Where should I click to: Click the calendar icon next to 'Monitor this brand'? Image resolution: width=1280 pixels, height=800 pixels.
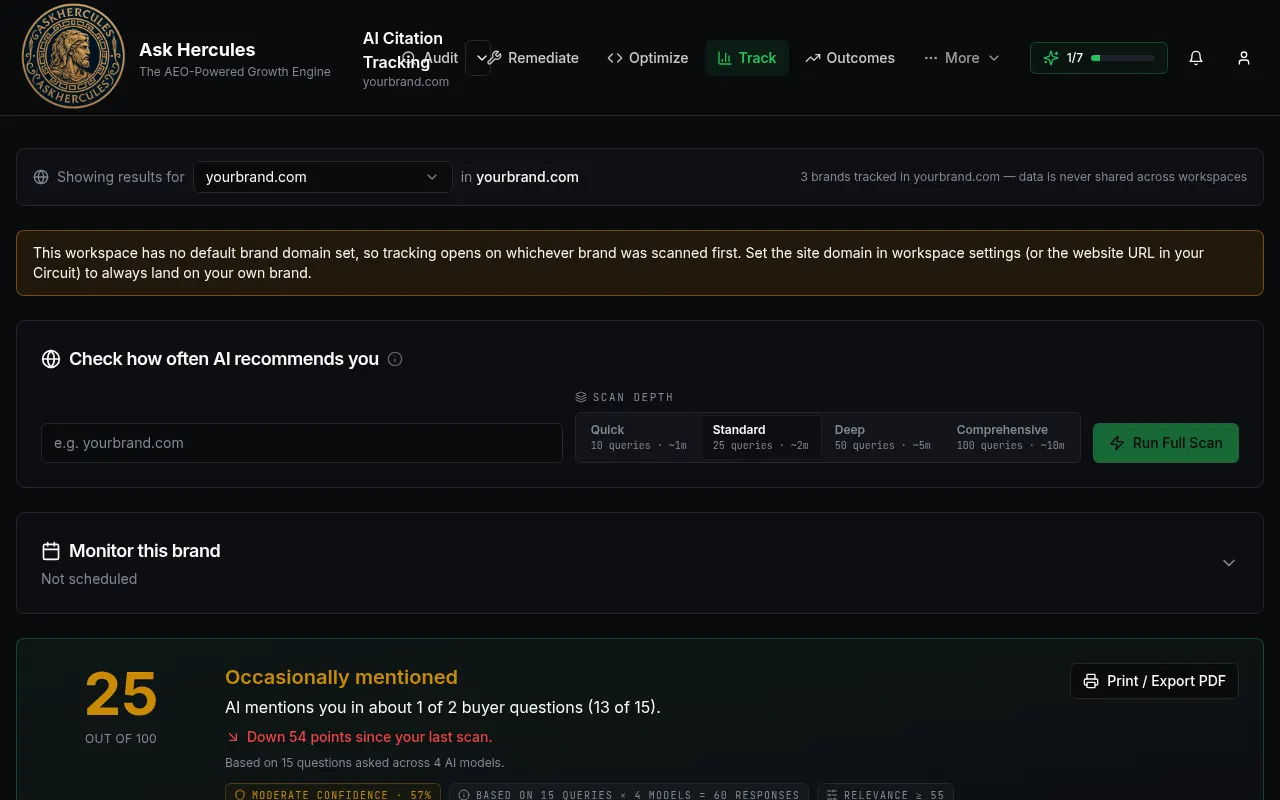[x=51, y=551]
